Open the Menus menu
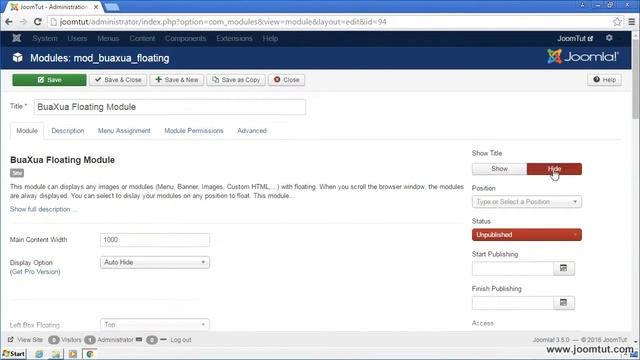This screenshot has height=360, width=640. click(x=108, y=38)
